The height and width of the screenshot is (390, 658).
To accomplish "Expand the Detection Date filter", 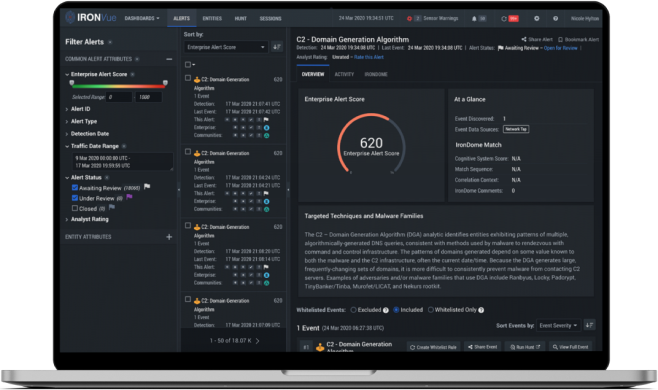I will coord(87,133).
